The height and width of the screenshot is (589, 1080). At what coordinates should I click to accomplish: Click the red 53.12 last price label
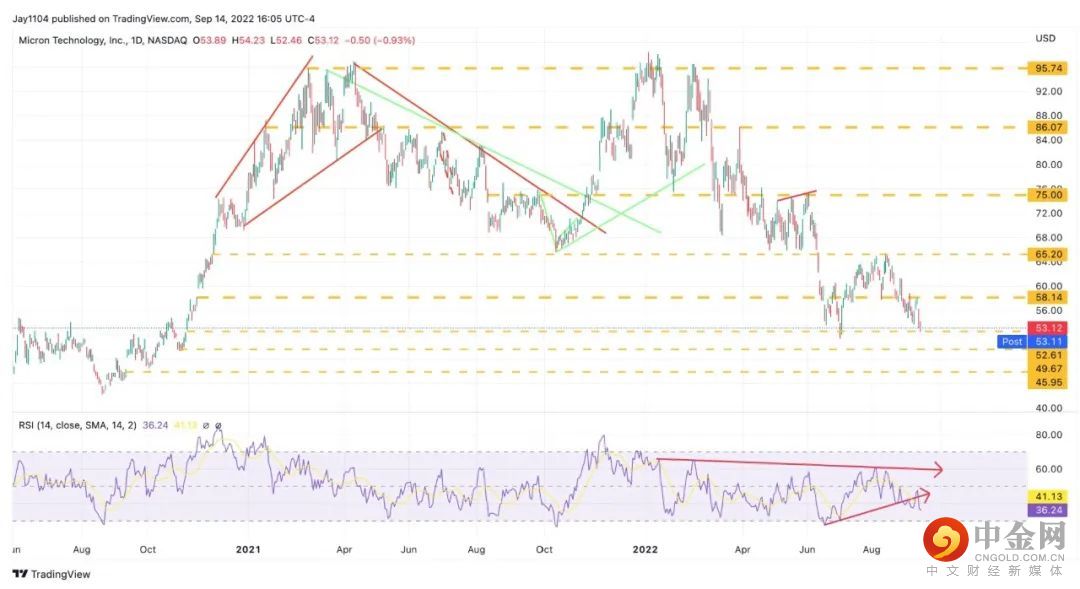(1048, 328)
